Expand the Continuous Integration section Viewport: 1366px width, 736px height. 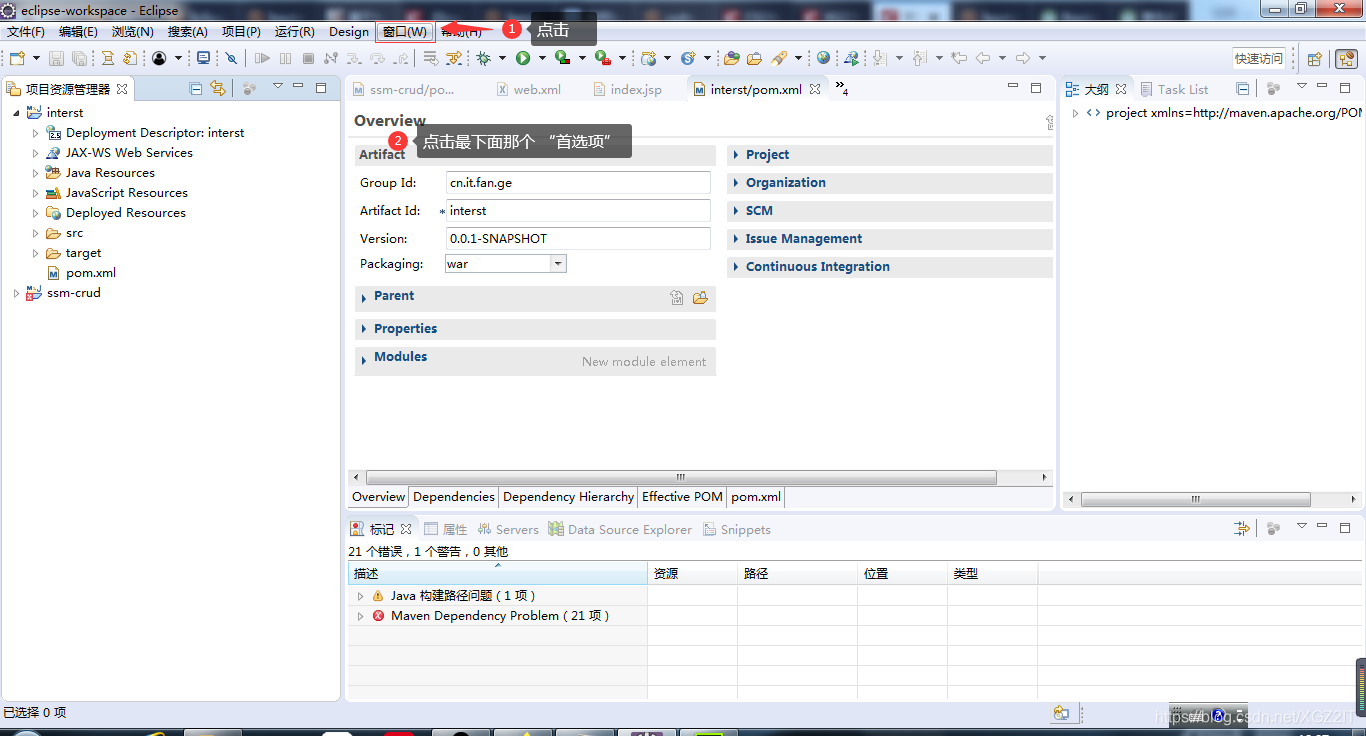click(736, 267)
